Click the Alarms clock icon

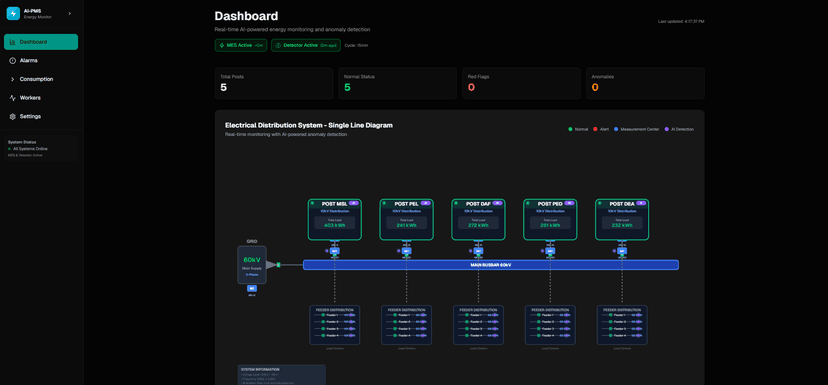coord(13,61)
